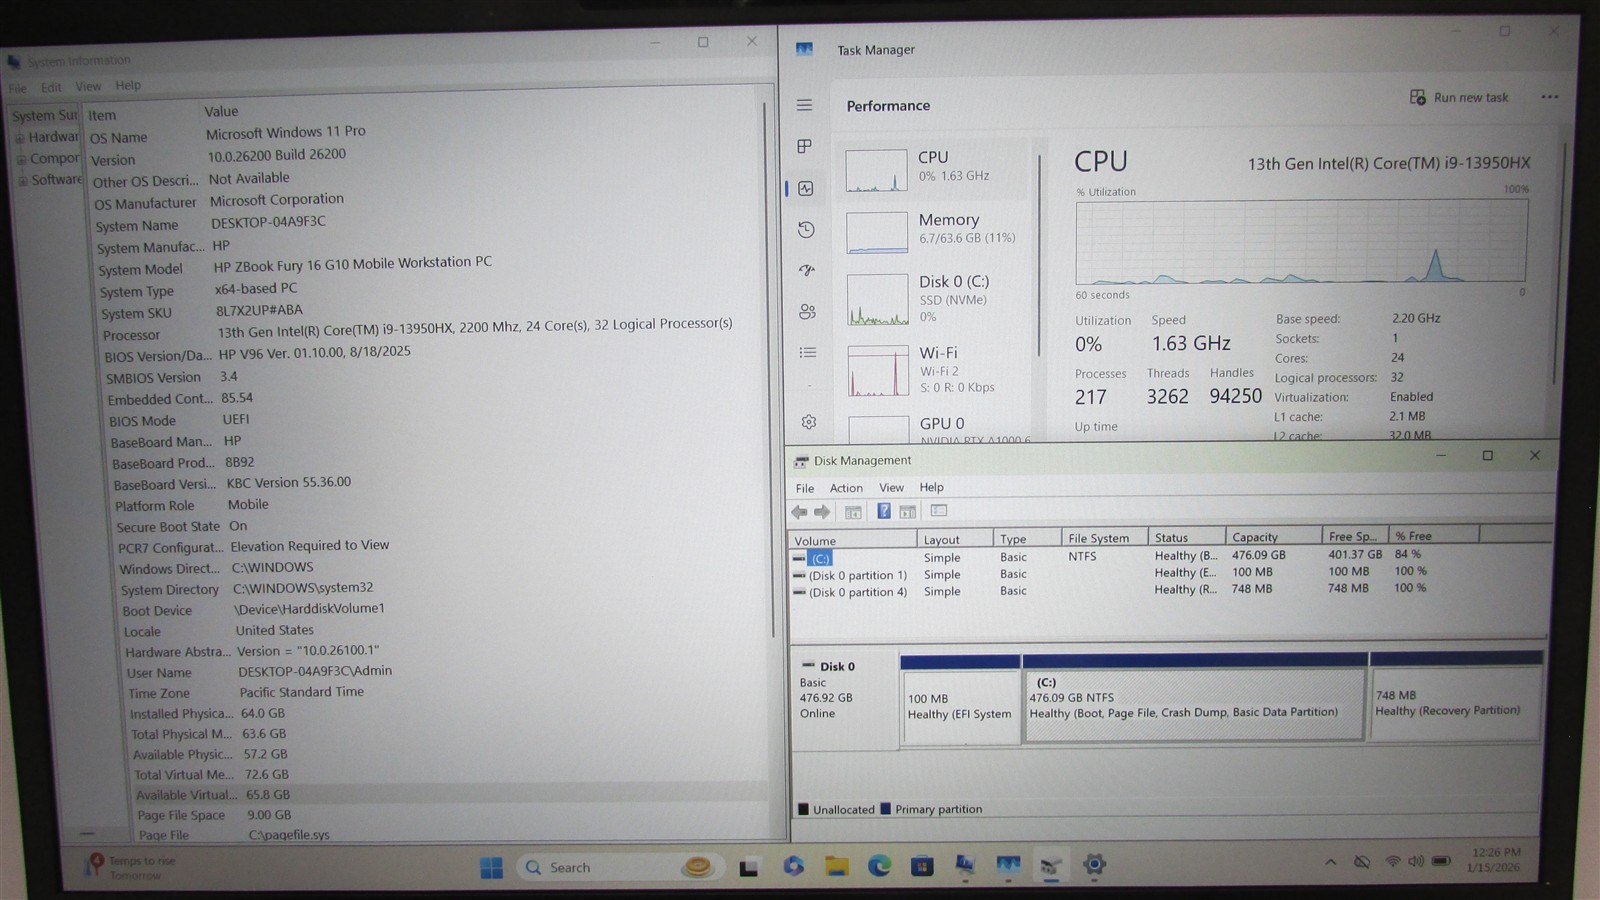
Task: Select System Summary tree item
Action: [x=44, y=115]
